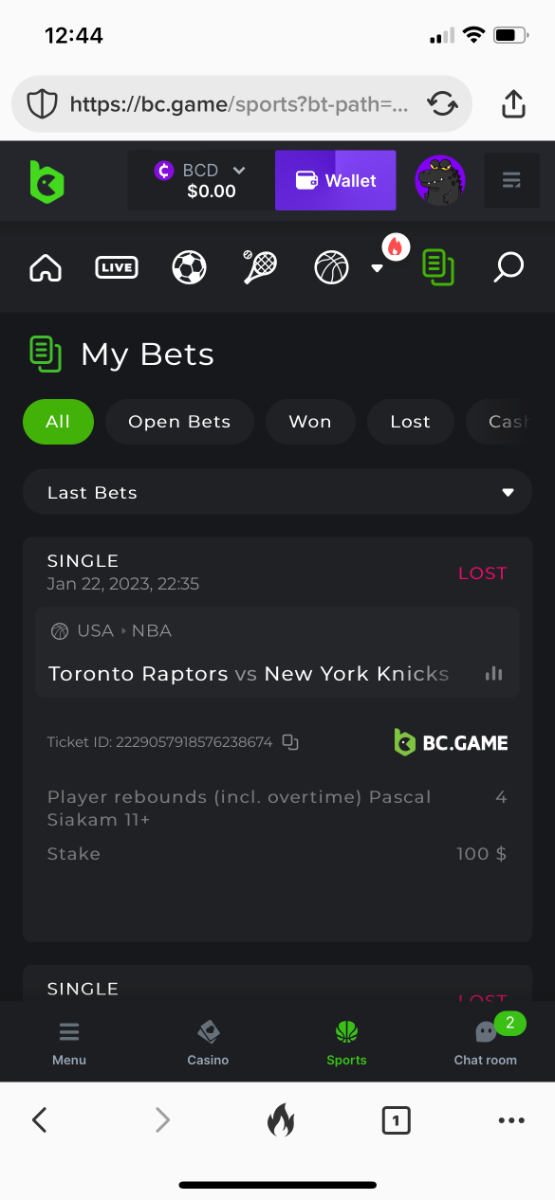Screen dimensions: 555x1200
Task: Open the search magnifier icon
Action: pos(509,267)
